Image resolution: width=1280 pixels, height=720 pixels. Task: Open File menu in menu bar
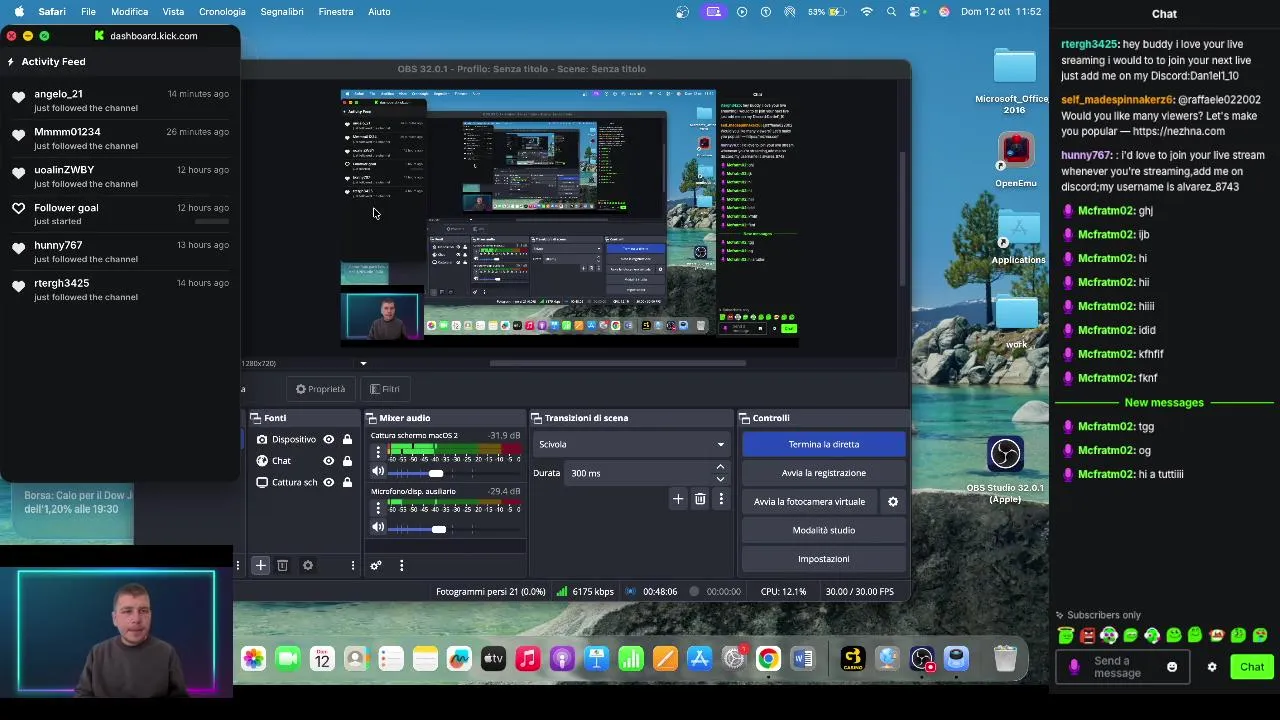tap(88, 12)
